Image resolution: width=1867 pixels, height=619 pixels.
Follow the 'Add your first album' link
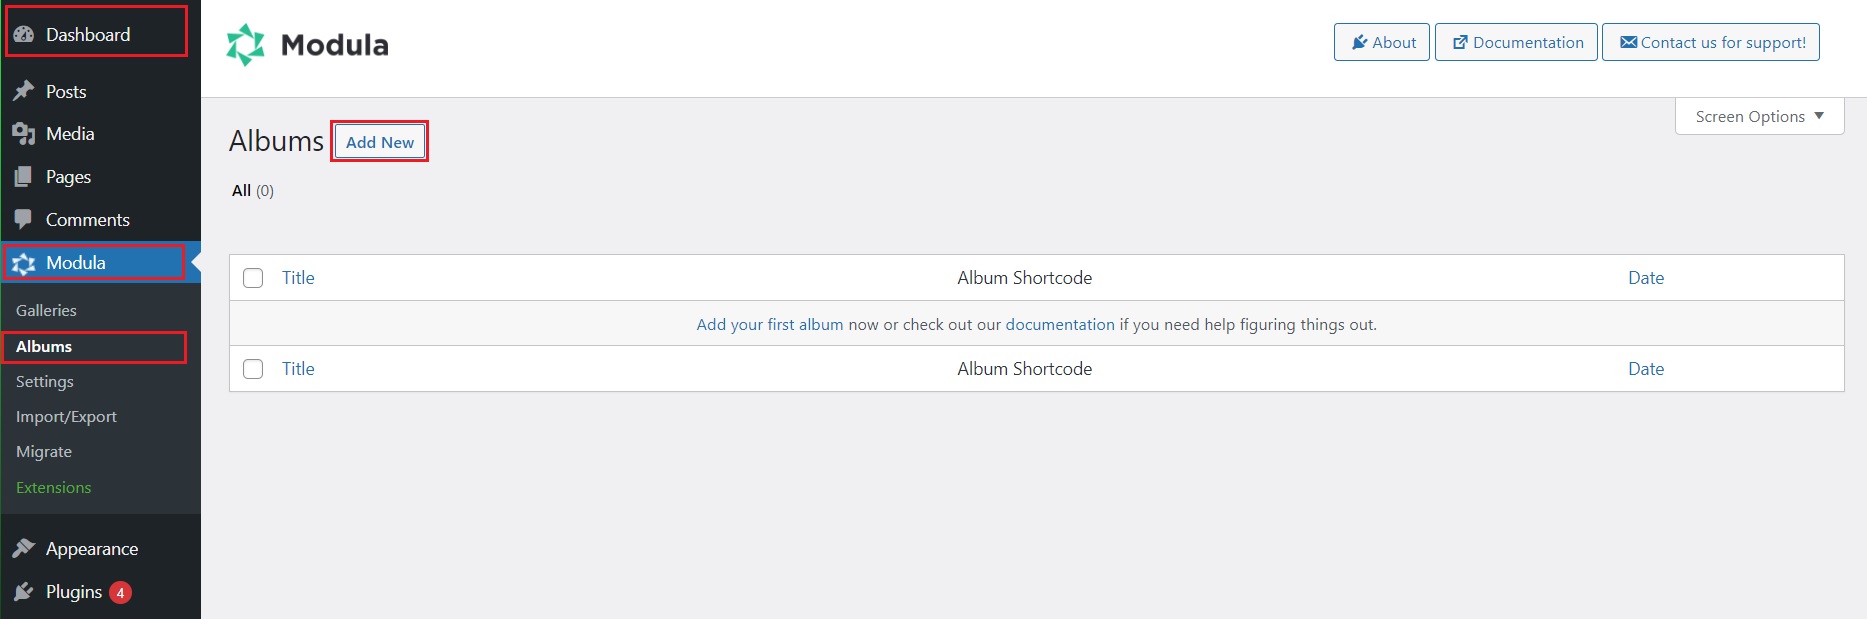click(770, 324)
